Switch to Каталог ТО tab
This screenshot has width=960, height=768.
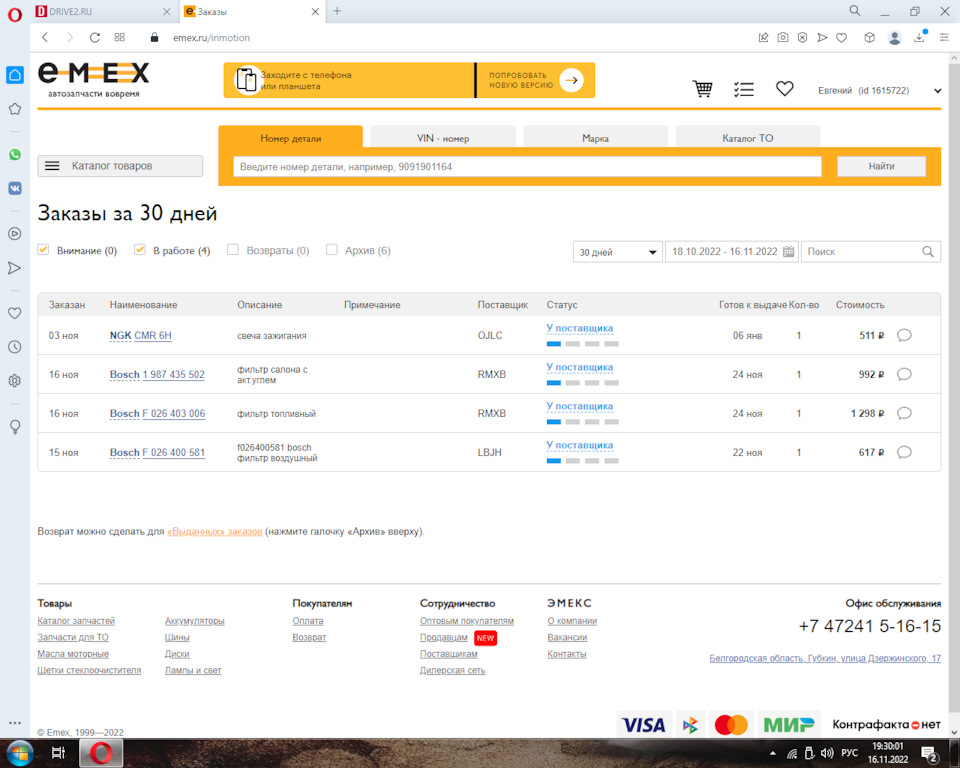coord(748,138)
